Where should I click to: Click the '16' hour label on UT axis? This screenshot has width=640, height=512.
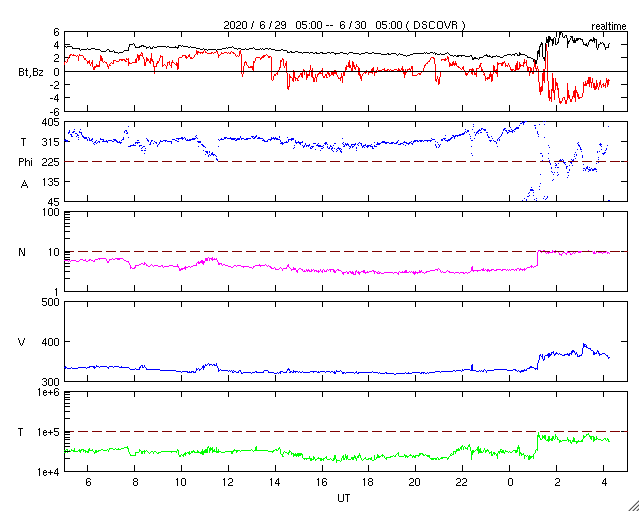coord(322,482)
